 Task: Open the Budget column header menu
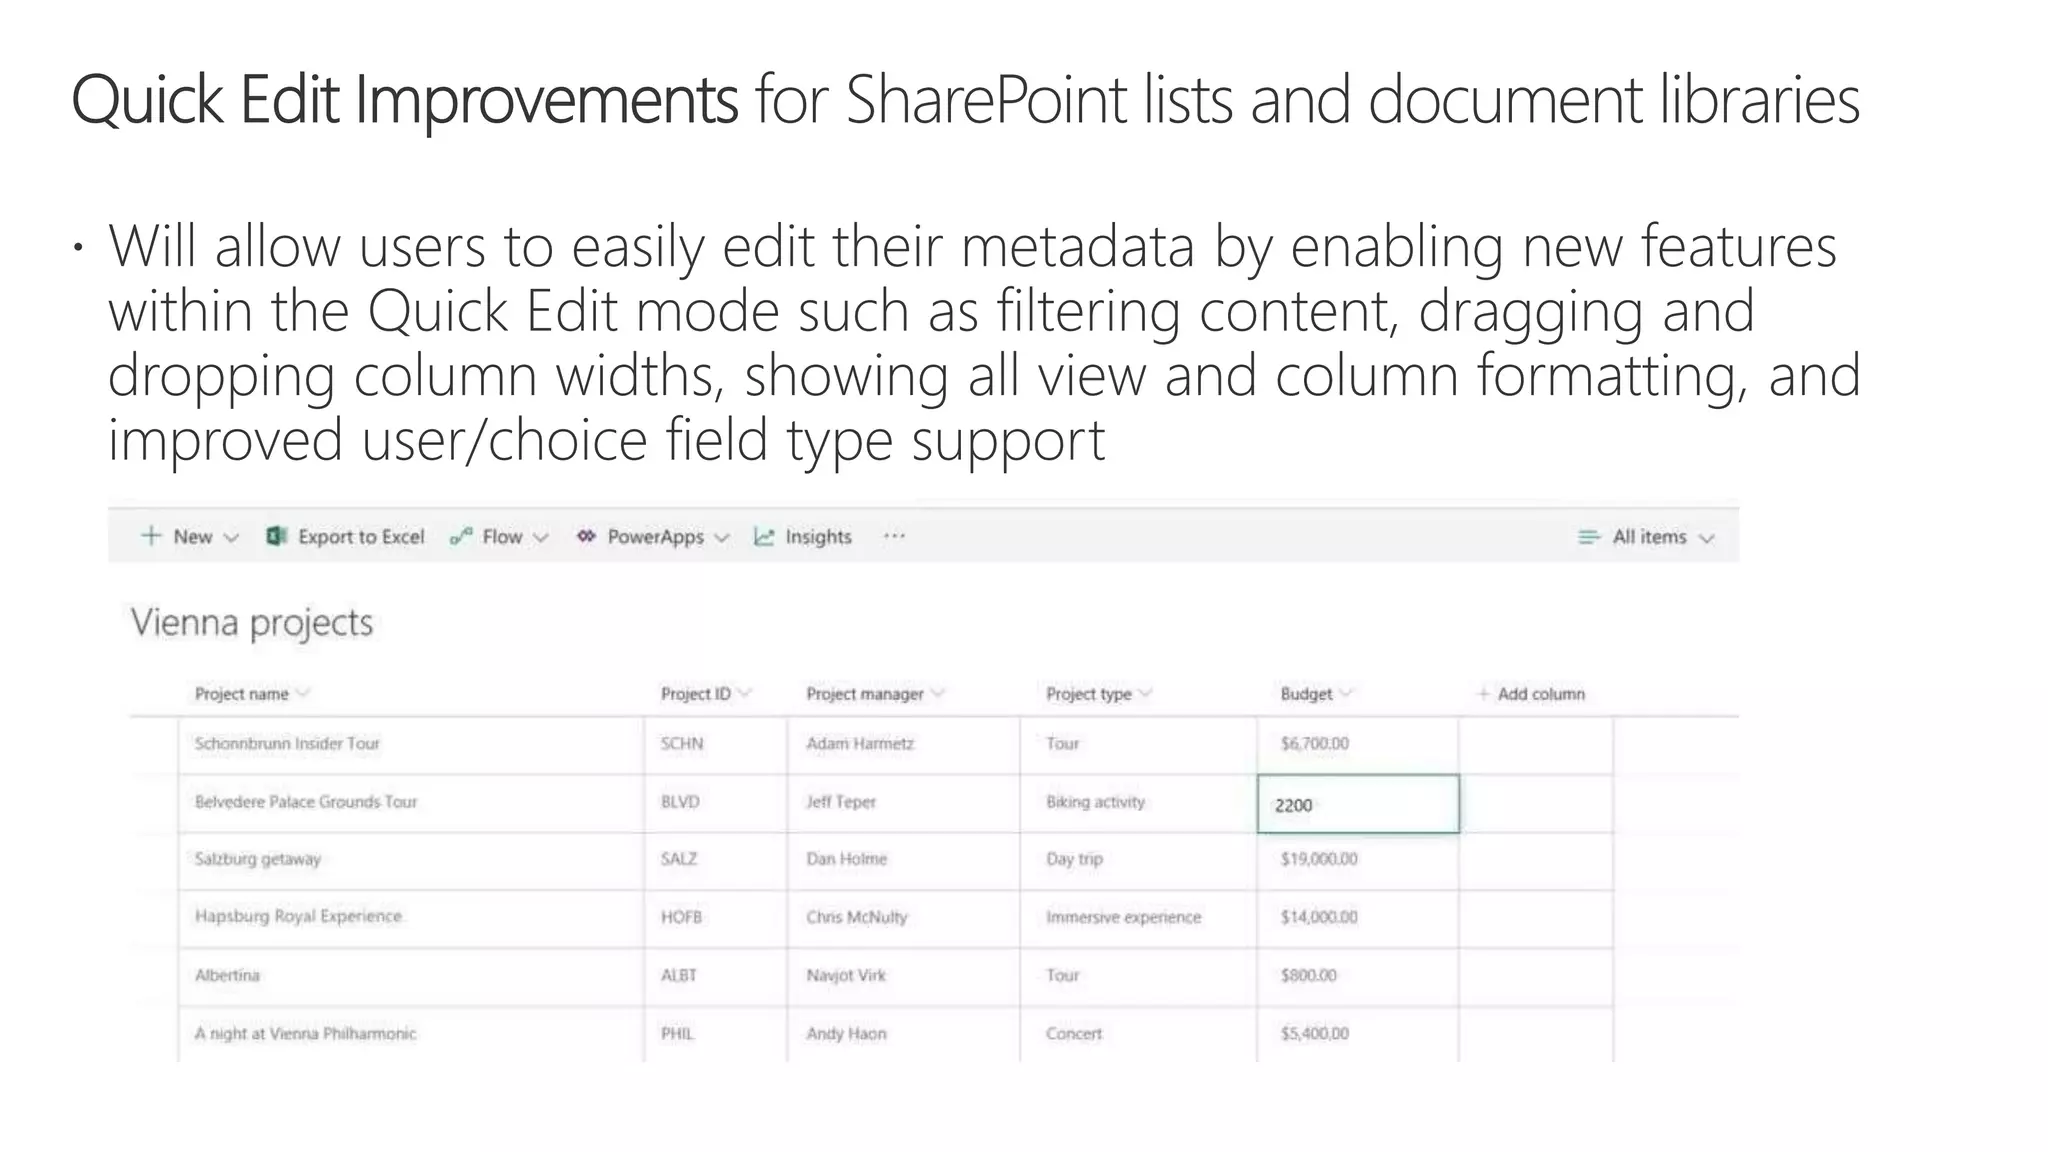[x=1346, y=693]
